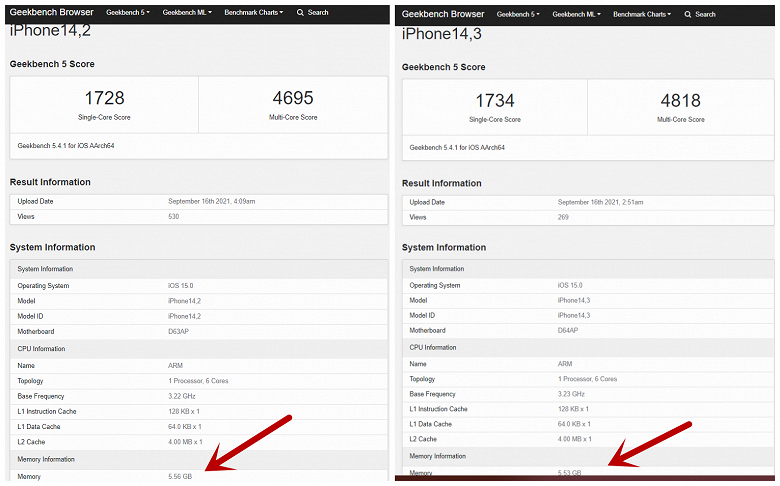
Task: Click the CPU Name value ARM in the right page
Action: (x=565, y=364)
